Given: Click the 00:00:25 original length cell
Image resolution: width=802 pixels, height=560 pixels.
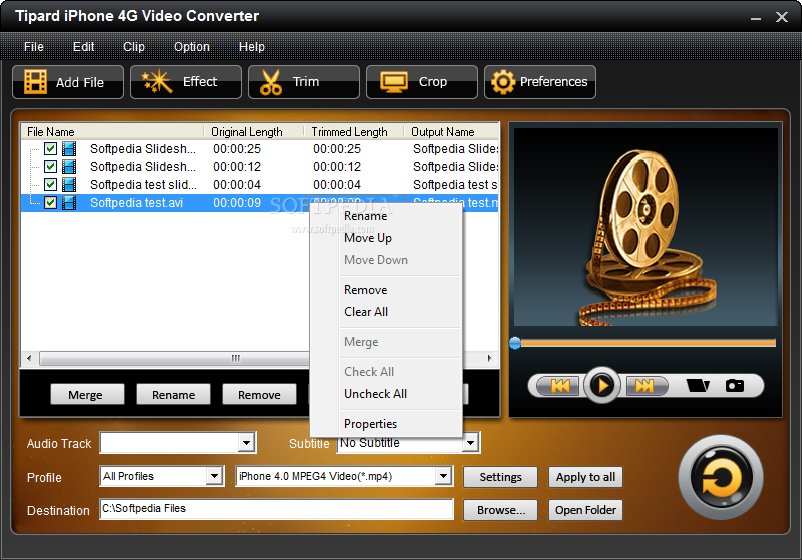Looking at the screenshot, I should (x=237, y=149).
